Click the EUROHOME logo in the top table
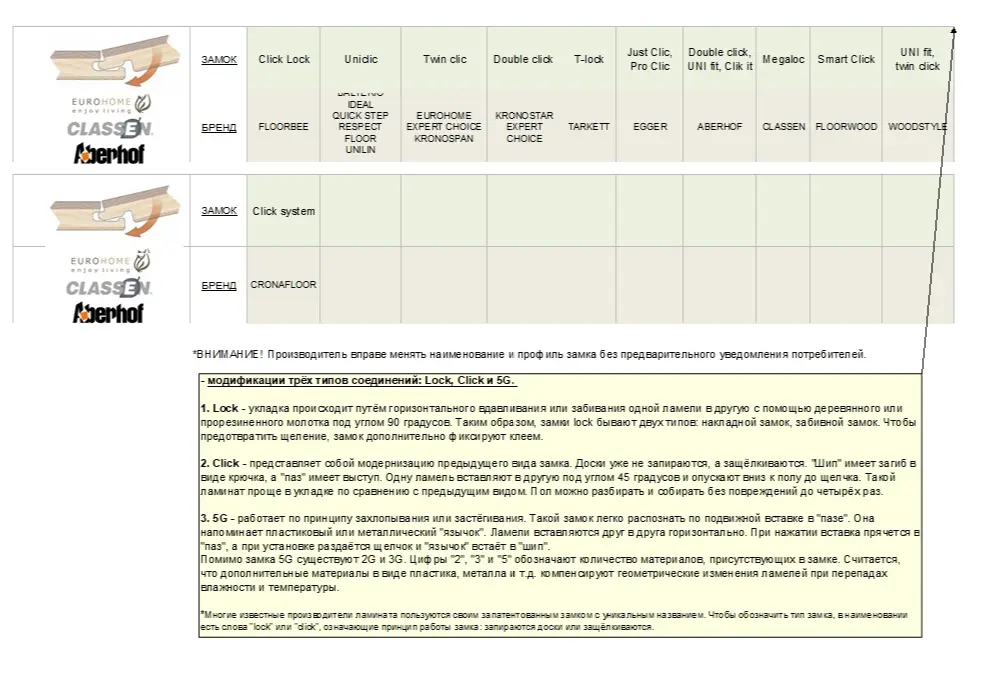 [x=110, y=104]
